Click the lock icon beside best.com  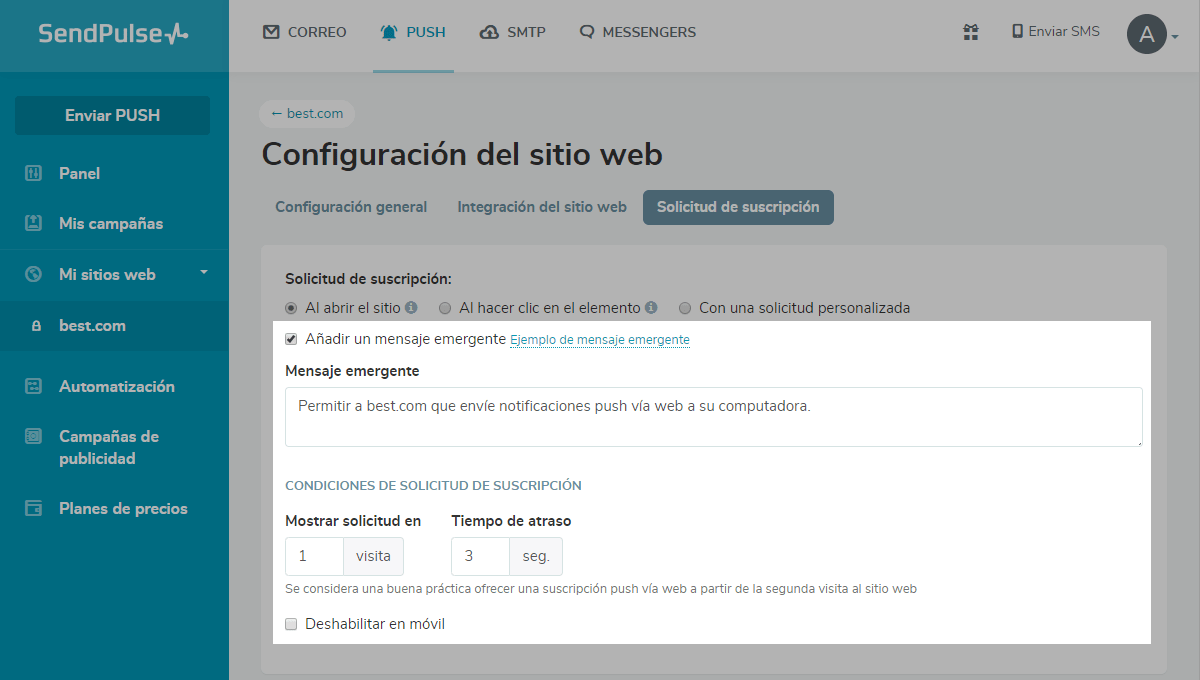[x=37, y=326]
